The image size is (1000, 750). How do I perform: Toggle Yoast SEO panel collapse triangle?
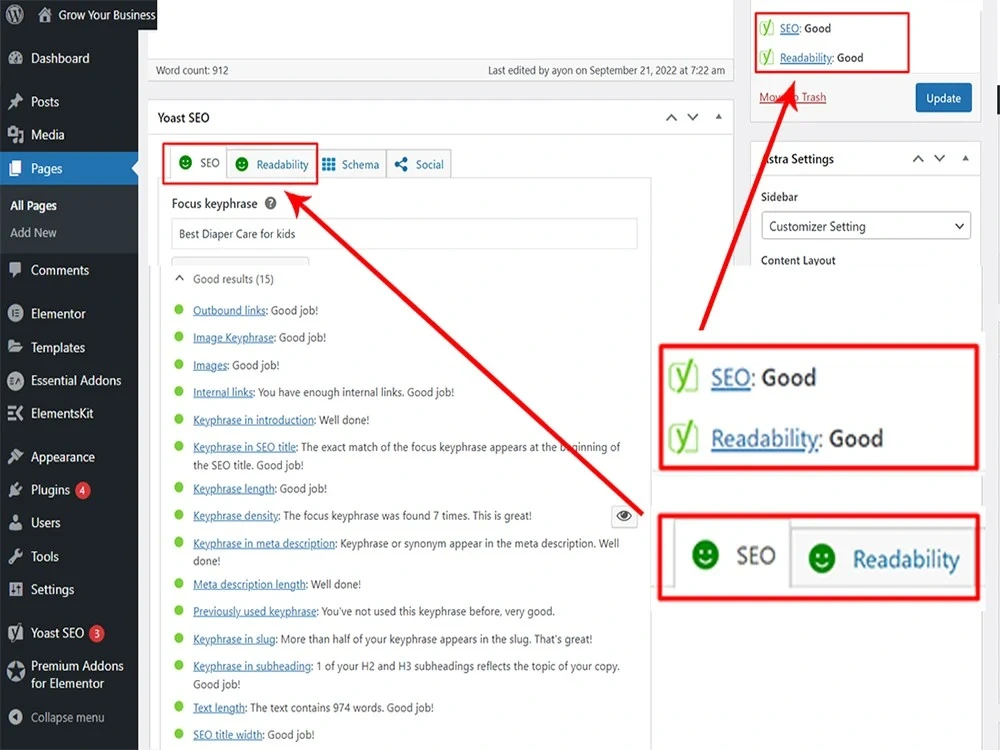click(719, 117)
